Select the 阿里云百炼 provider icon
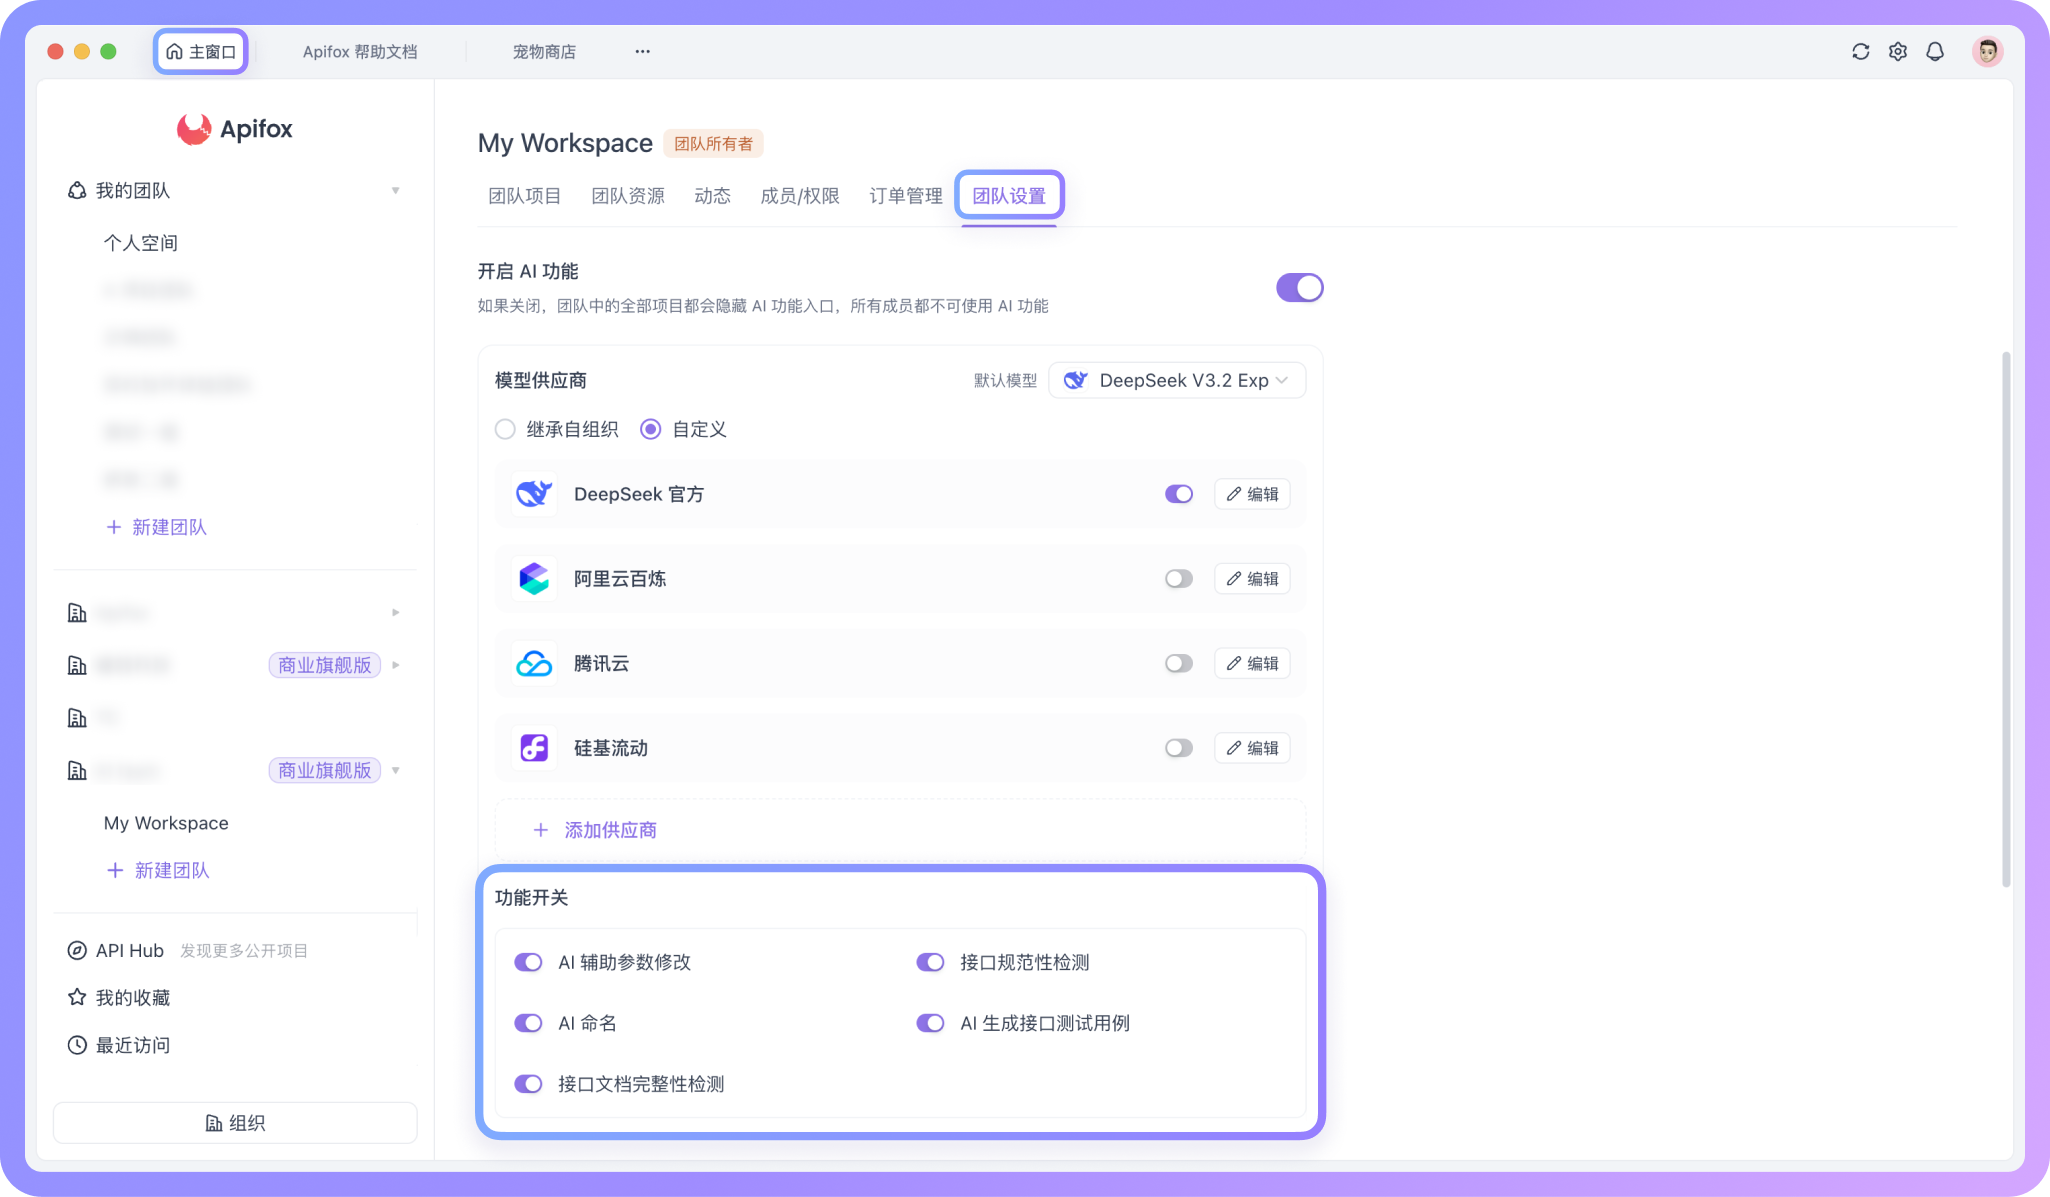Viewport: 2050px width, 1197px height. point(534,578)
